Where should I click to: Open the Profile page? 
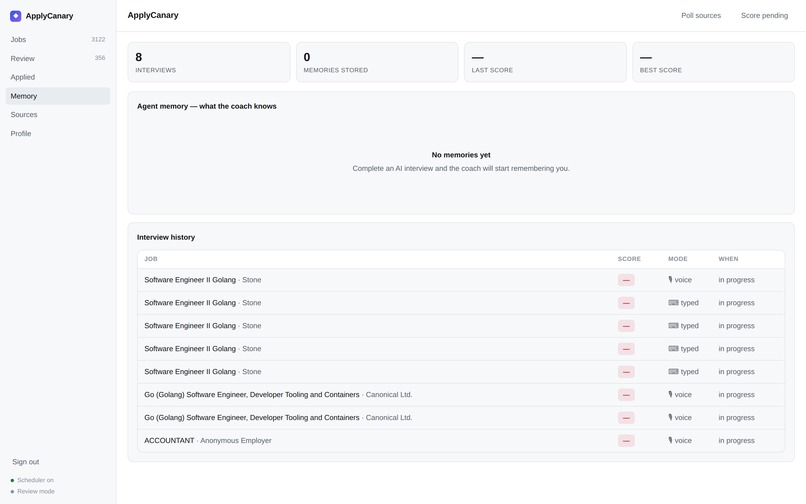(58, 134)
